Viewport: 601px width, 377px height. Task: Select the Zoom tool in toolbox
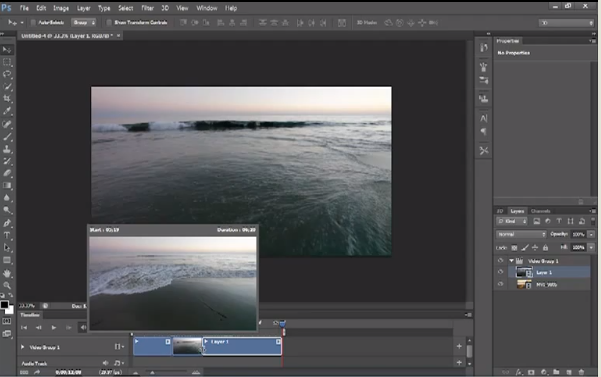point(7,285)
